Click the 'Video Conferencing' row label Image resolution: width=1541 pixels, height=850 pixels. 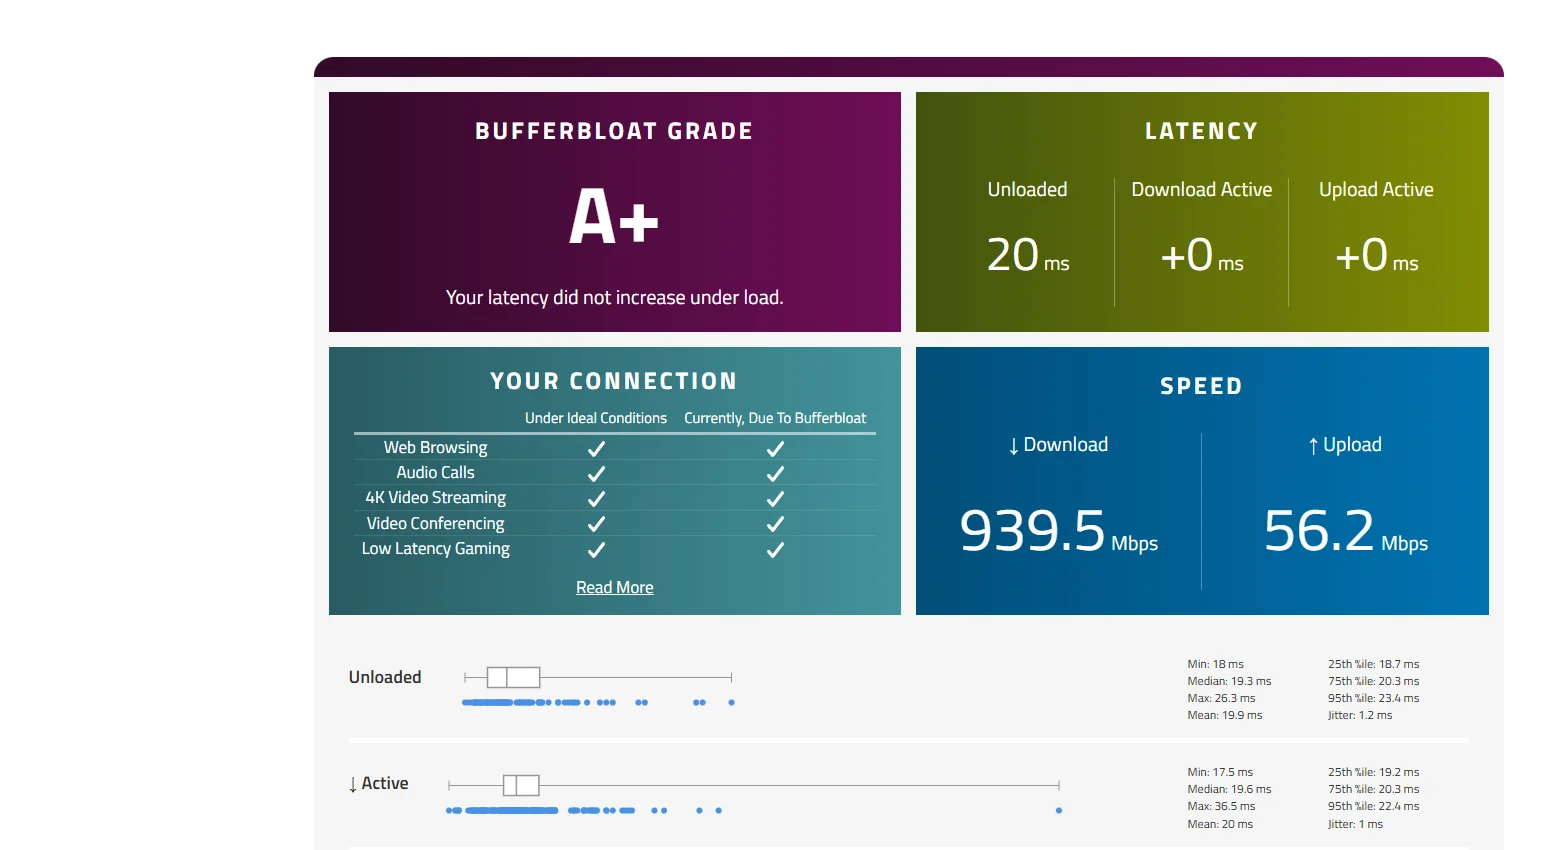tap(435, 524)
